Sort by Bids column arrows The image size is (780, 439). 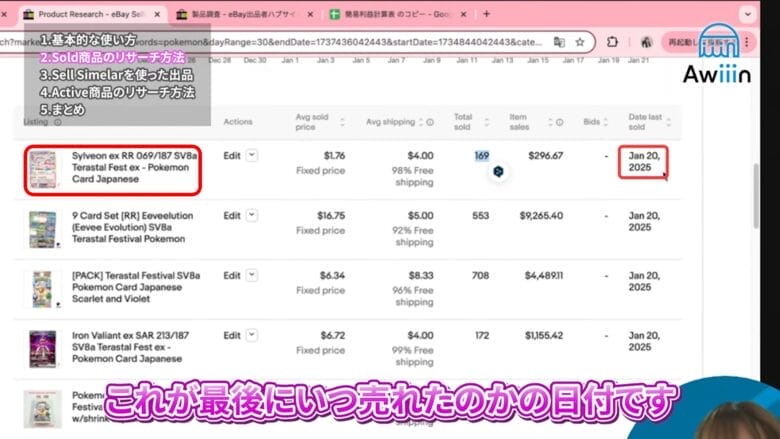pyautogui.click(x=605, y=122)
